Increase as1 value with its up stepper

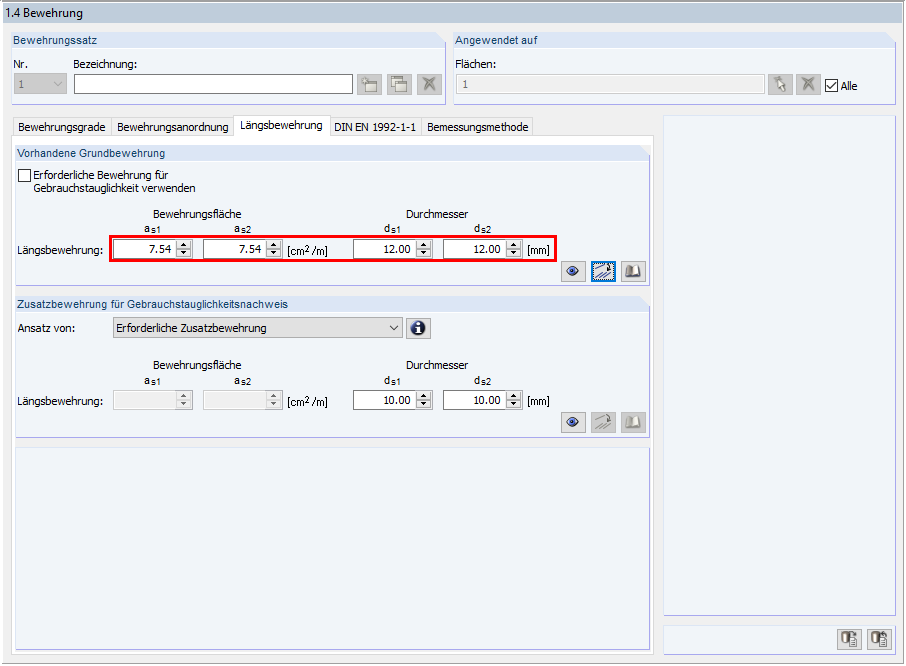[x=183, y=244]
